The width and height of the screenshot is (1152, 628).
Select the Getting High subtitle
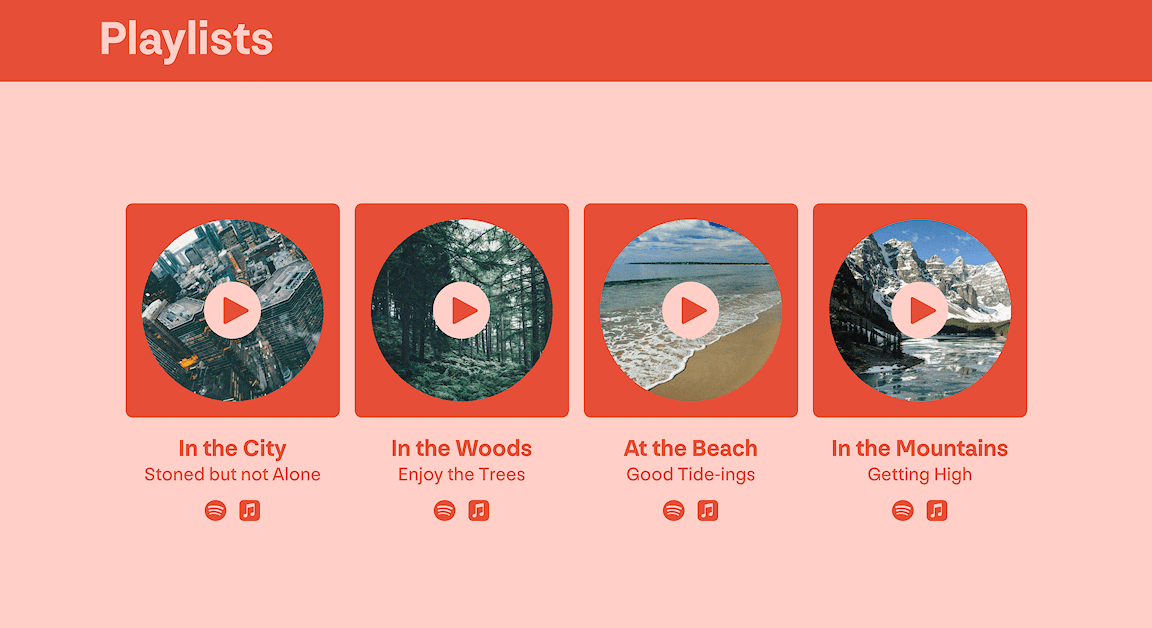920,474
